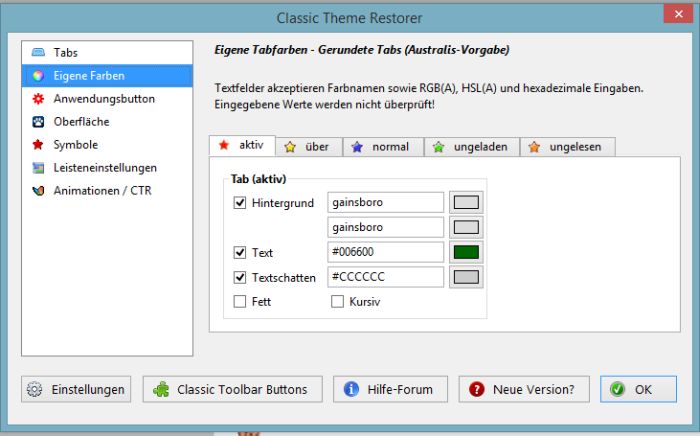Go to the Symbole category
Screen dimensions: 700x436
click(x=107, y=145)
